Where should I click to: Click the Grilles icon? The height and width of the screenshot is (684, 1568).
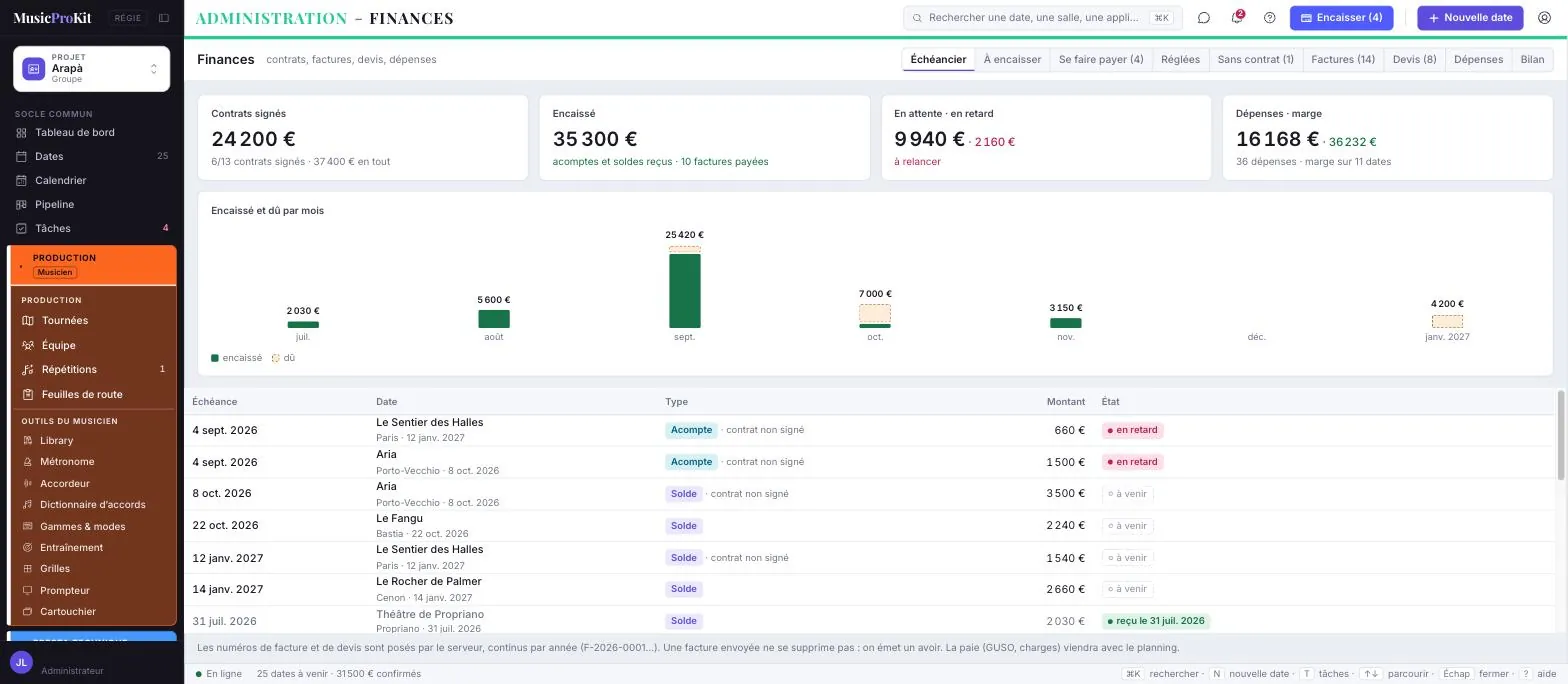(28, 569)
